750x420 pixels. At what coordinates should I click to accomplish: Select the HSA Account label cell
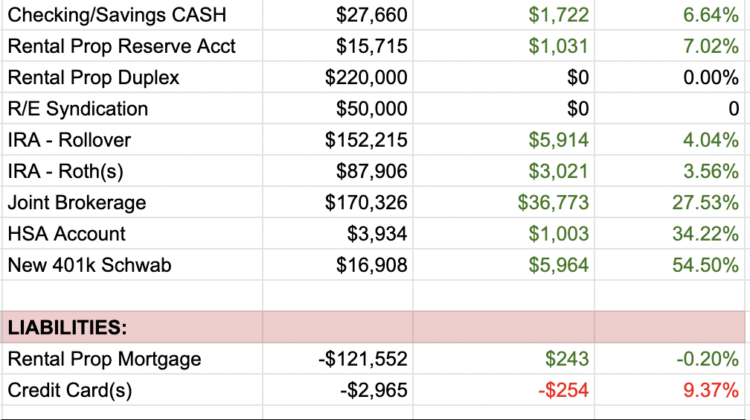pos(67,234)
